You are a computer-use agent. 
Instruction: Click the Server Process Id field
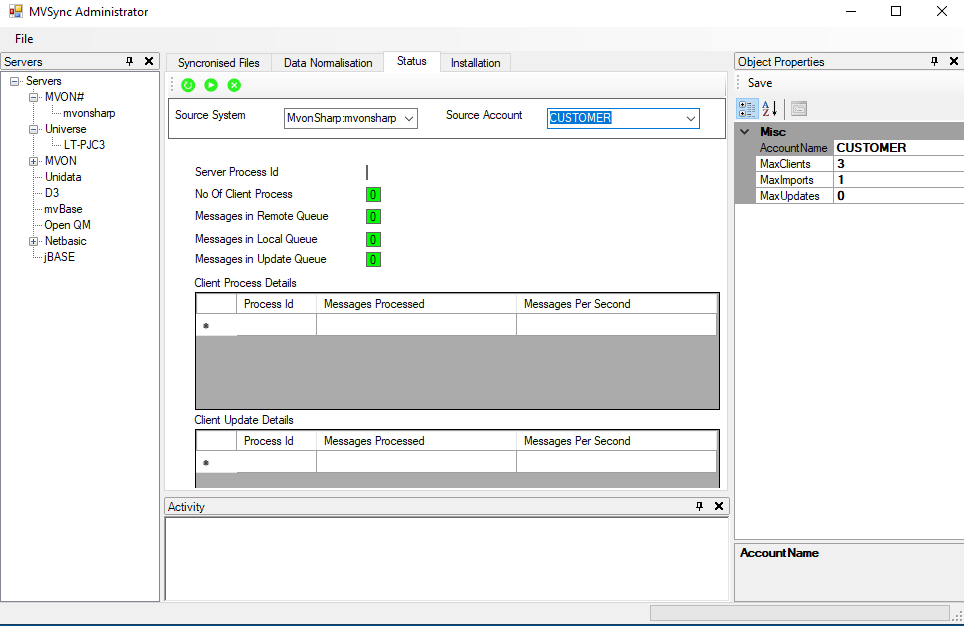[x=368, y=172]
